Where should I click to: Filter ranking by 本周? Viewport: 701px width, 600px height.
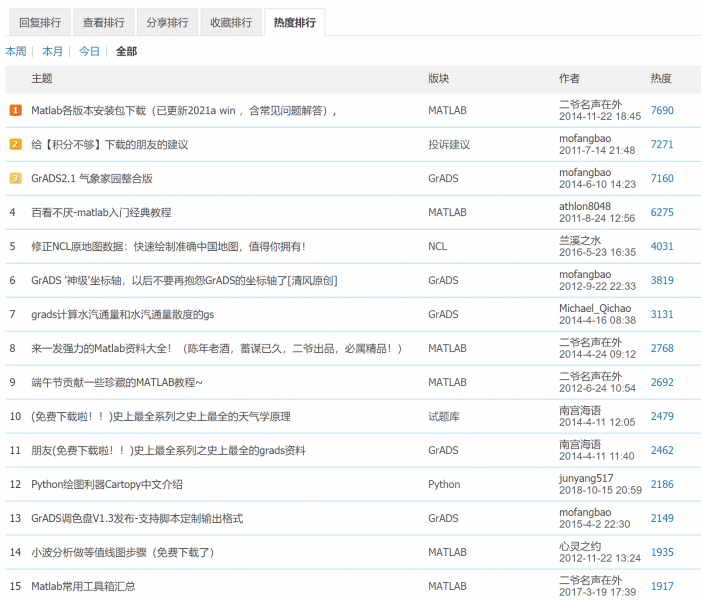[x=16, y=51]
